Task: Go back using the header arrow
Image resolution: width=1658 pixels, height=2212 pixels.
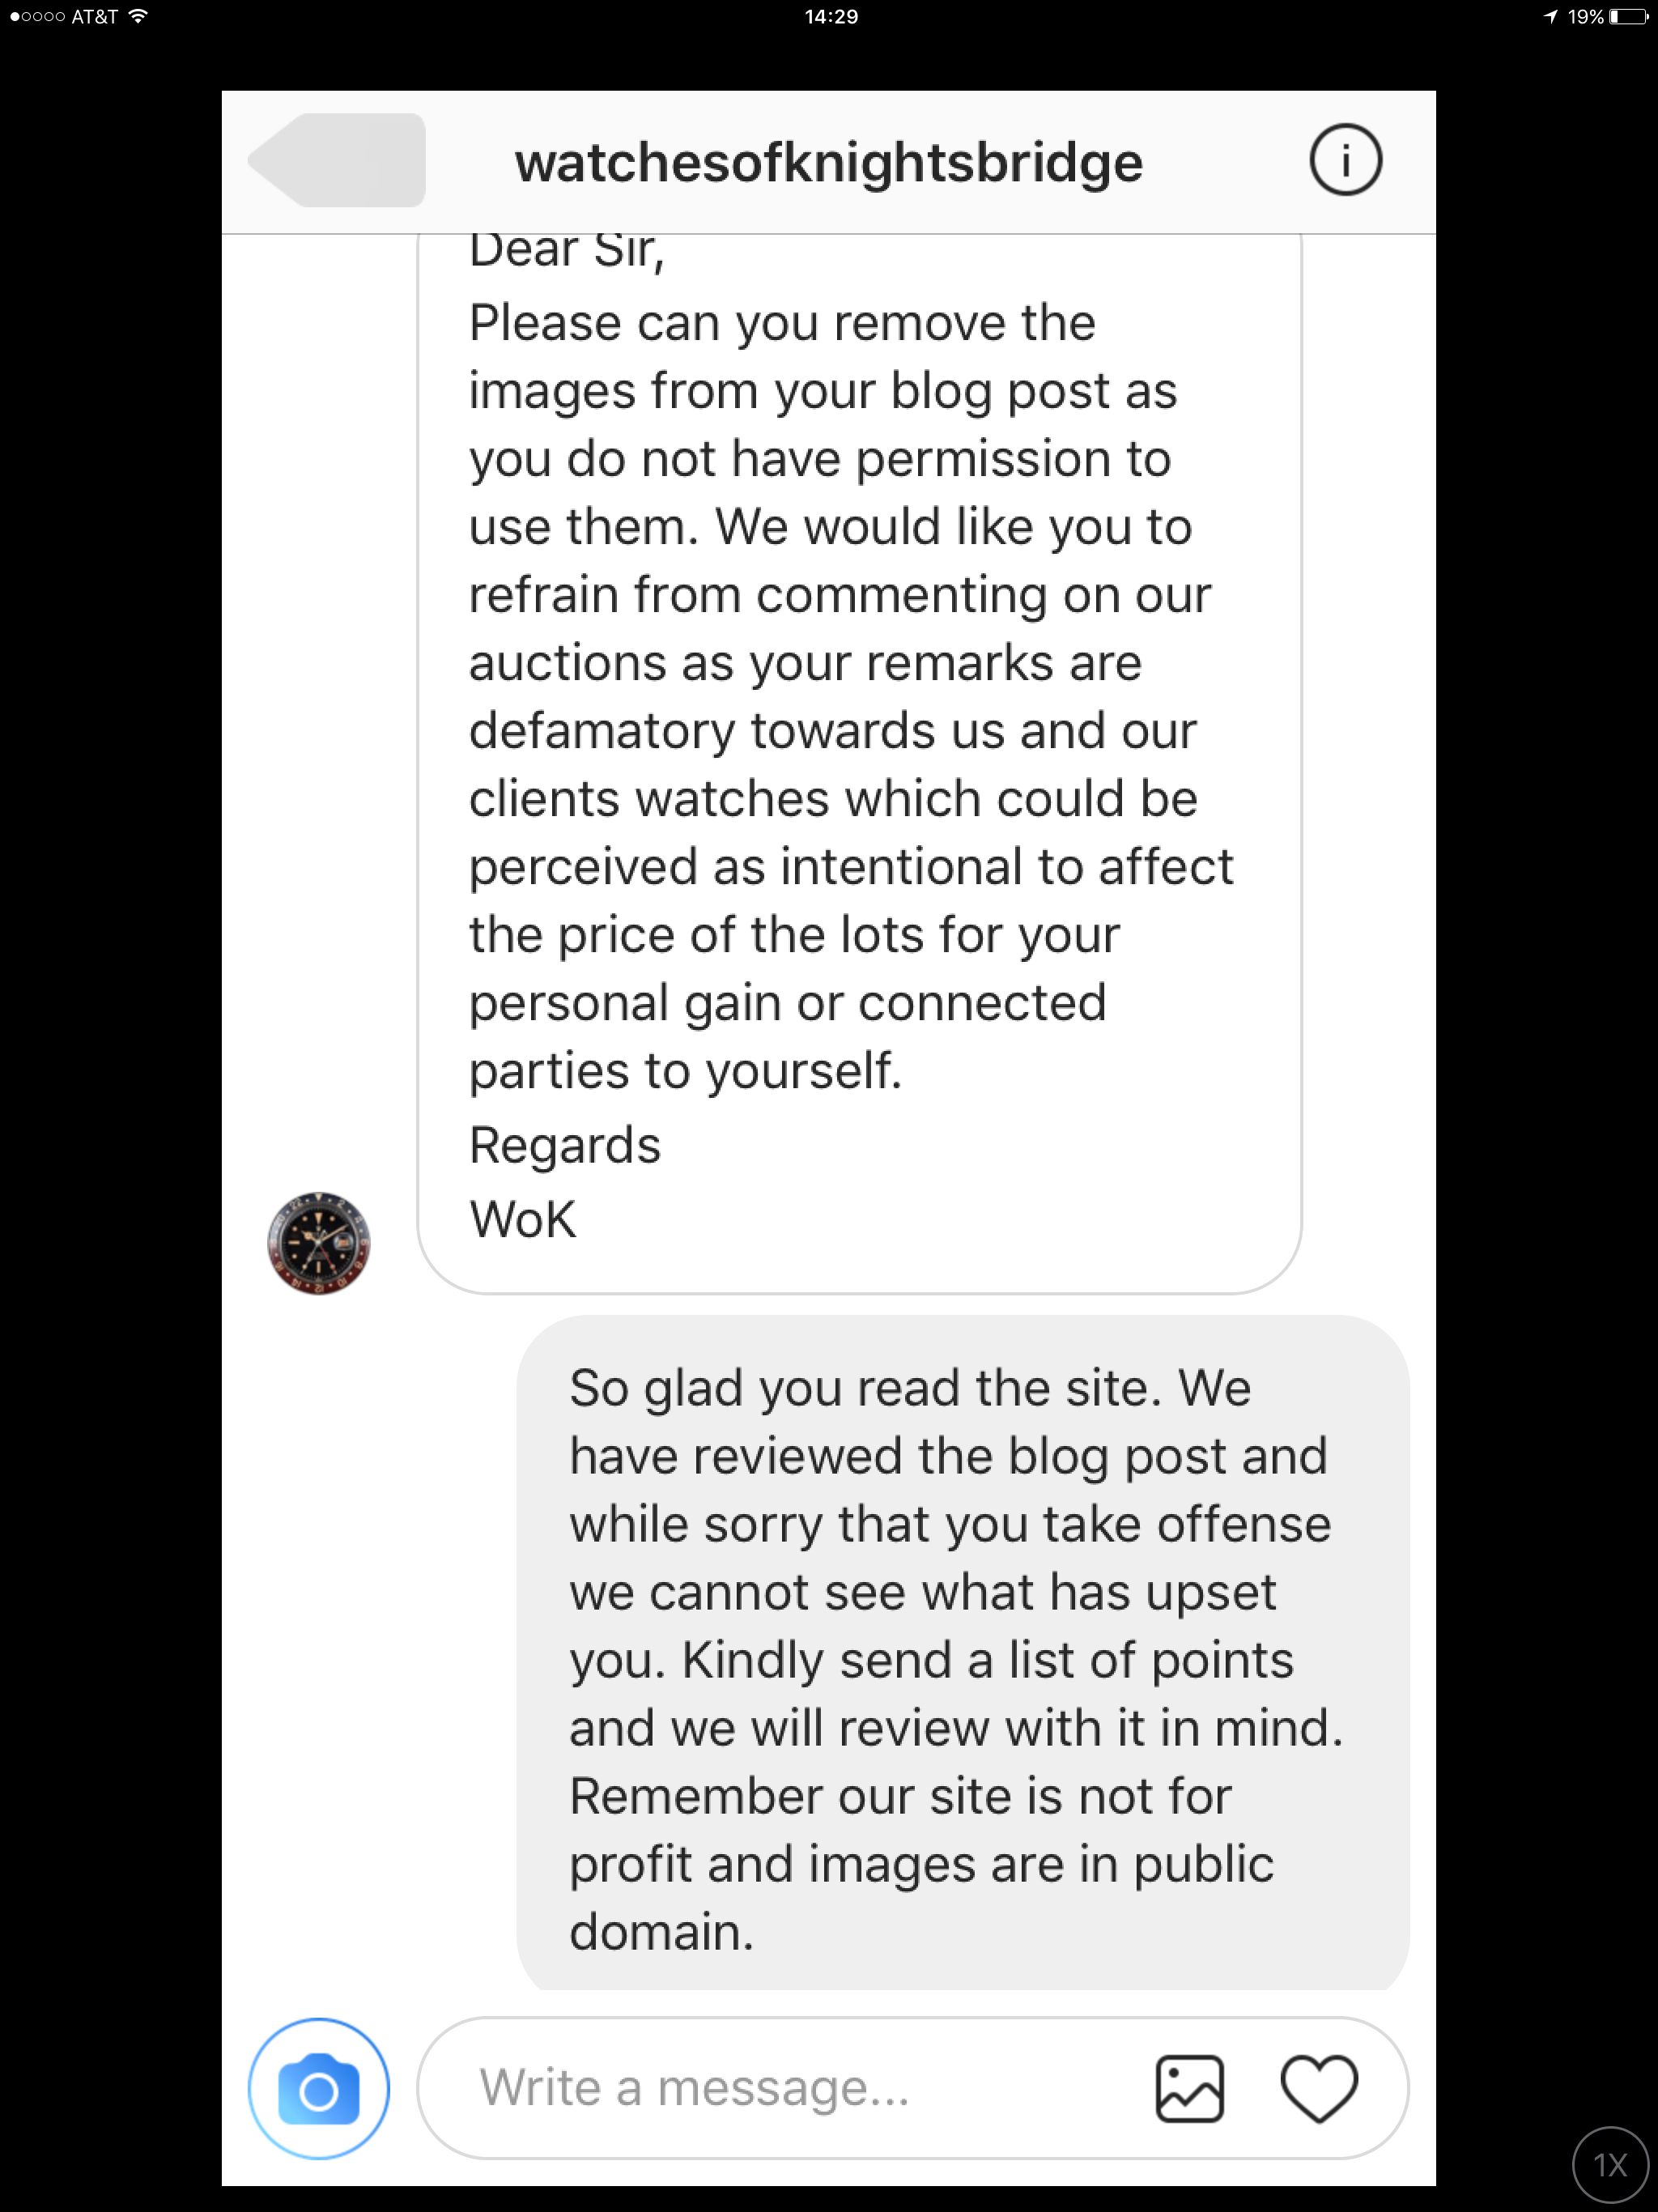Action: 337,160
